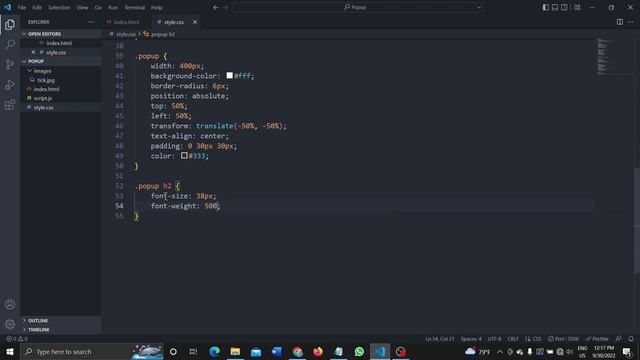Click the errors and warnings status indicator

pos(17,339)
